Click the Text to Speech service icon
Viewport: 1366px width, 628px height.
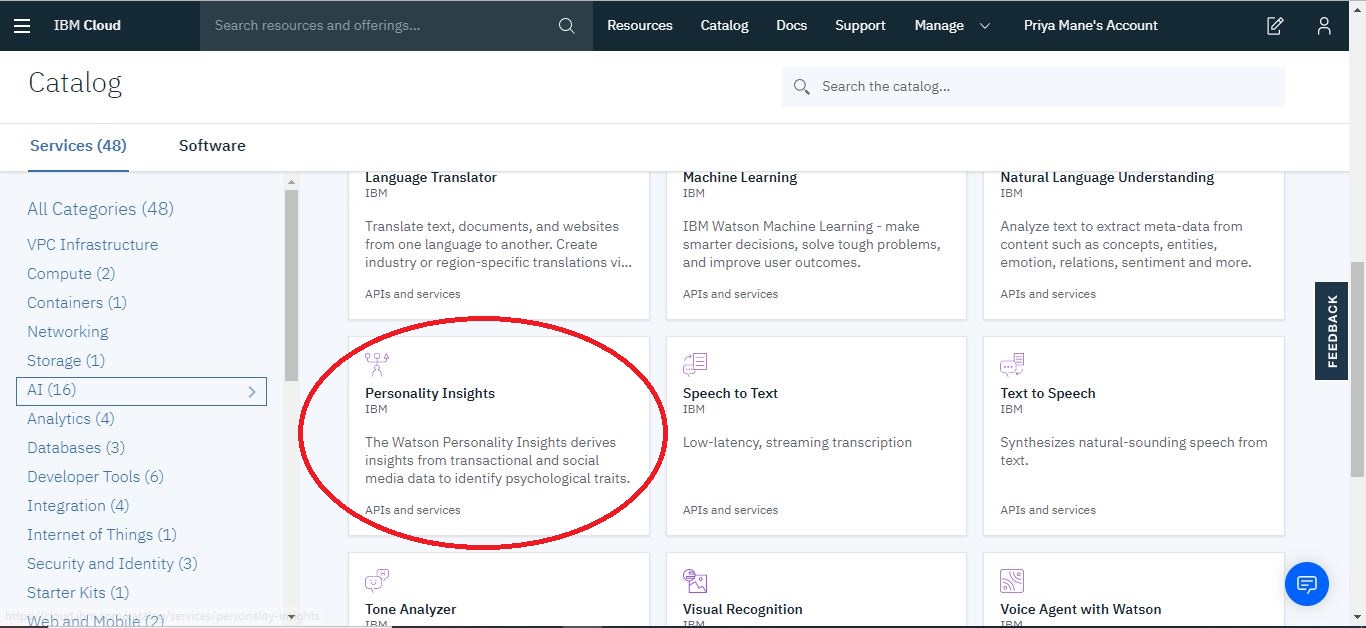(1011, 364)
